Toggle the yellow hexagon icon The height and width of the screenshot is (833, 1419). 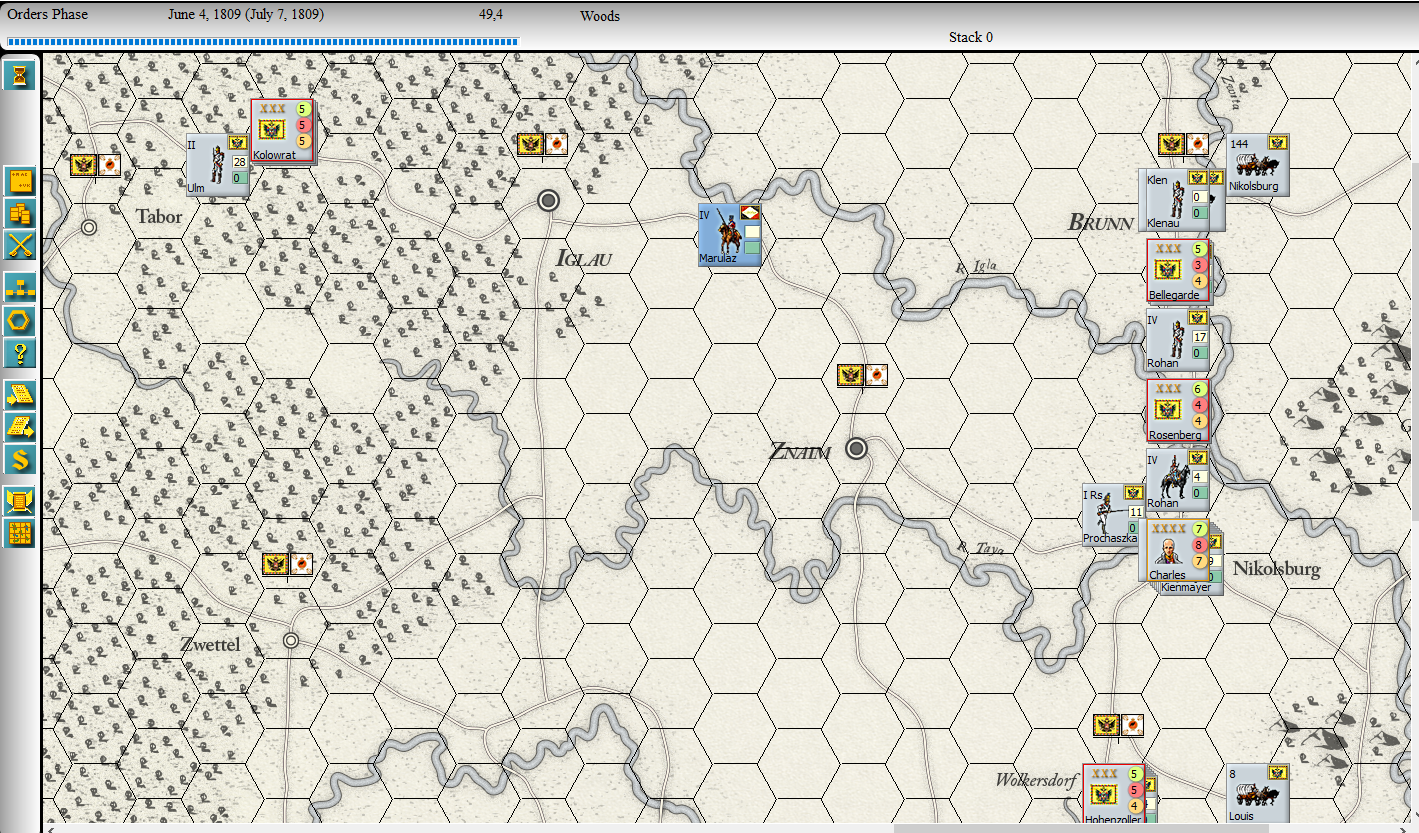click(x=20, y=320)
